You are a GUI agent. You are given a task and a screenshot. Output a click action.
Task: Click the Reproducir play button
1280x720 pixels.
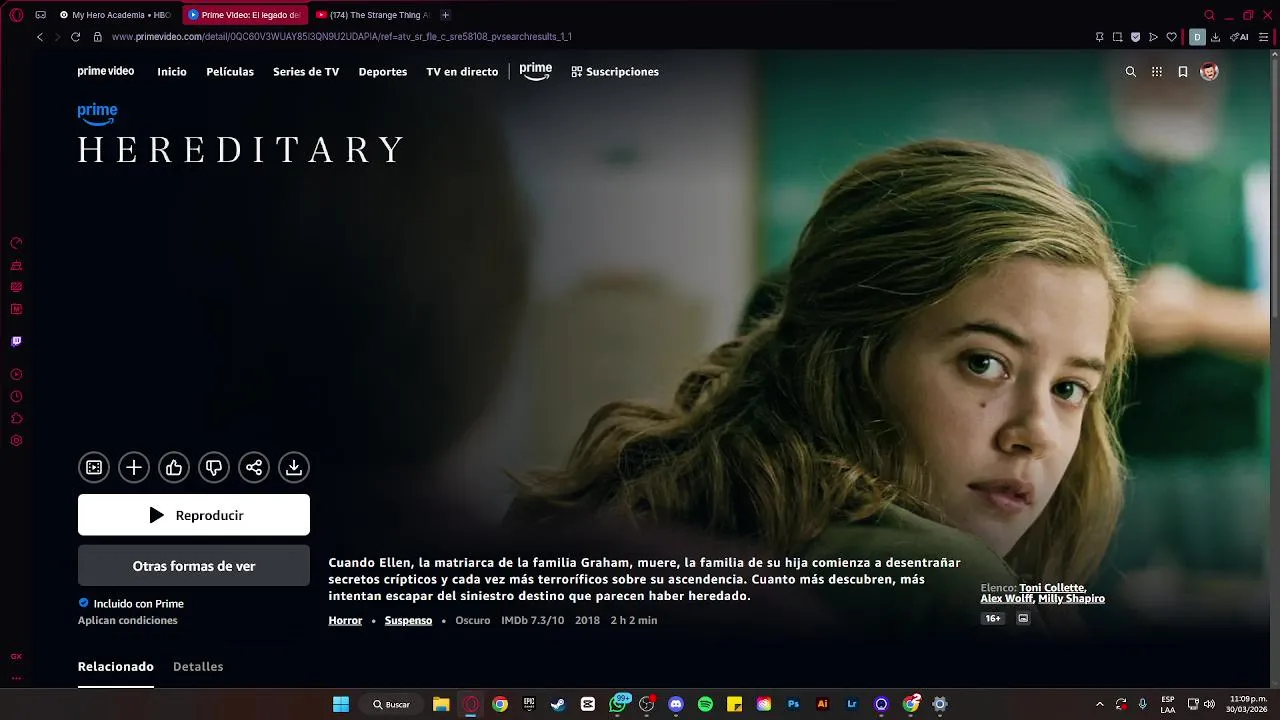click(x=194, y=515)
